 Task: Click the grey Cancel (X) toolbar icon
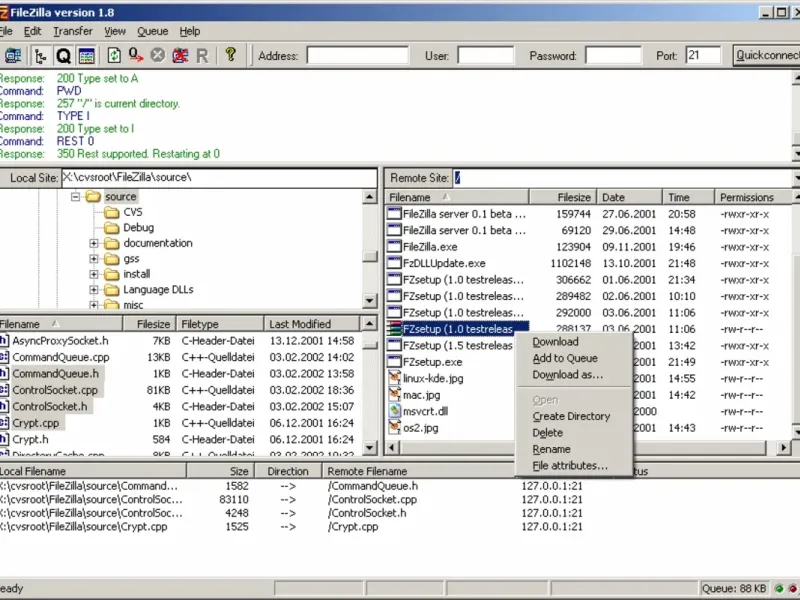(x=158, y=56)
